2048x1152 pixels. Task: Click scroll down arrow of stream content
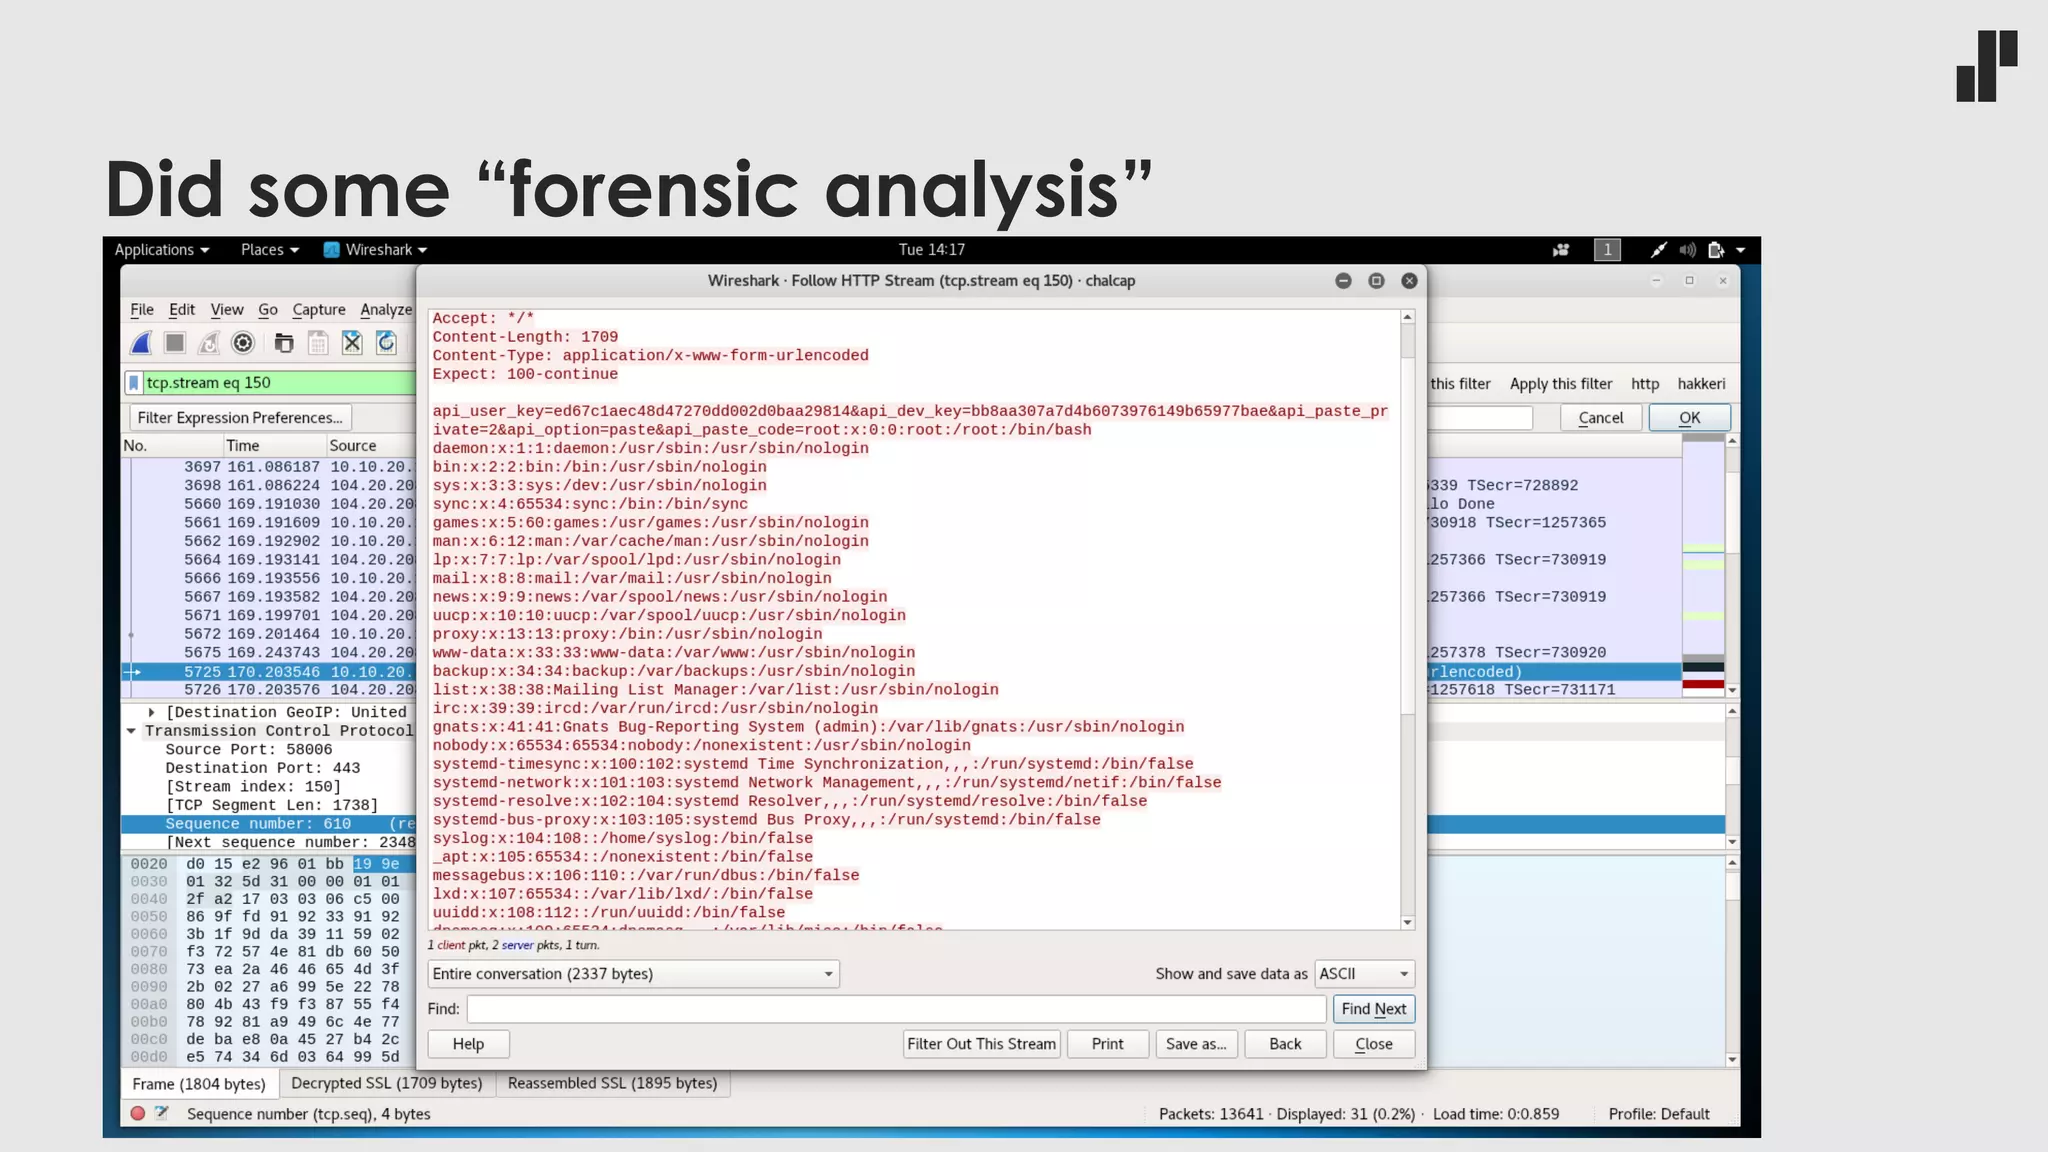pos(1408,923)
